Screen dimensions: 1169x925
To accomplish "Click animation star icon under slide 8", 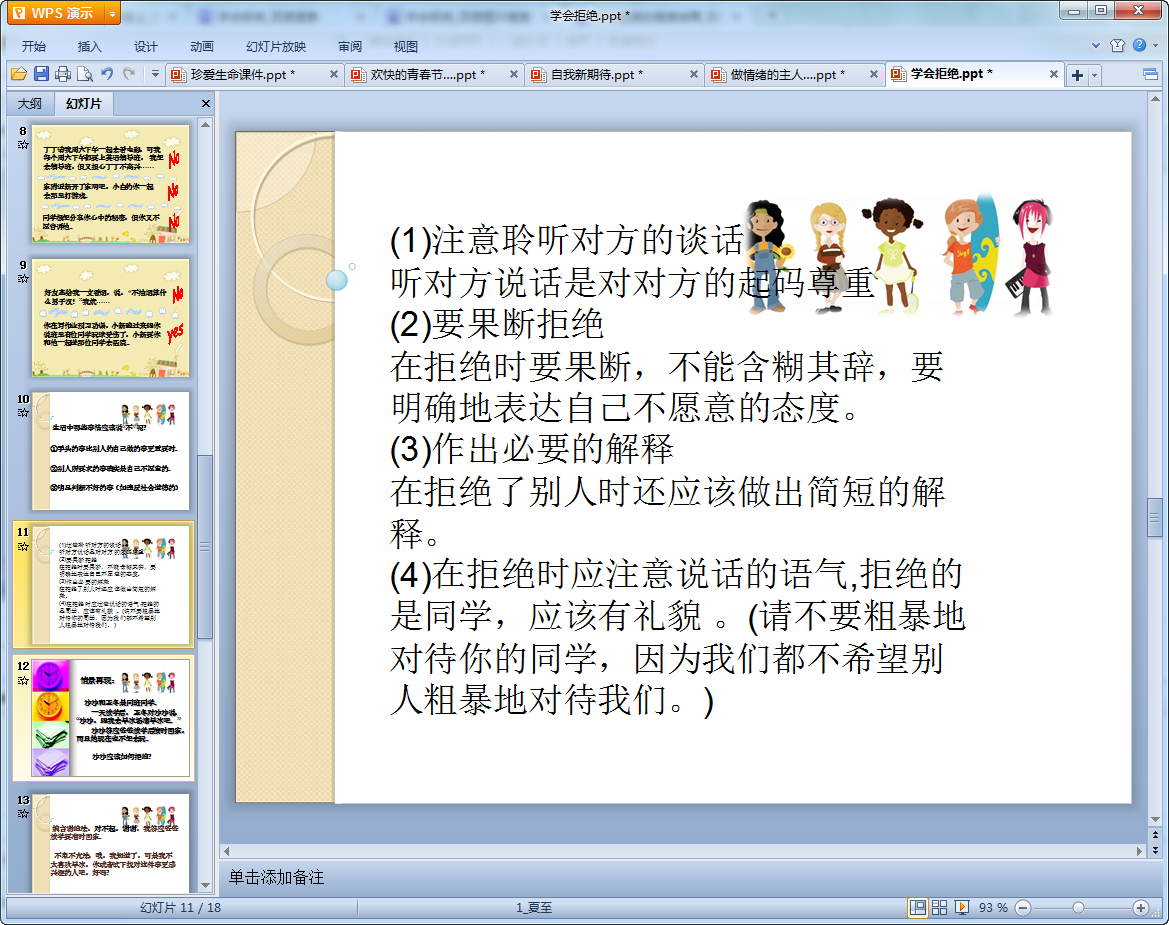I will [23, 145].
